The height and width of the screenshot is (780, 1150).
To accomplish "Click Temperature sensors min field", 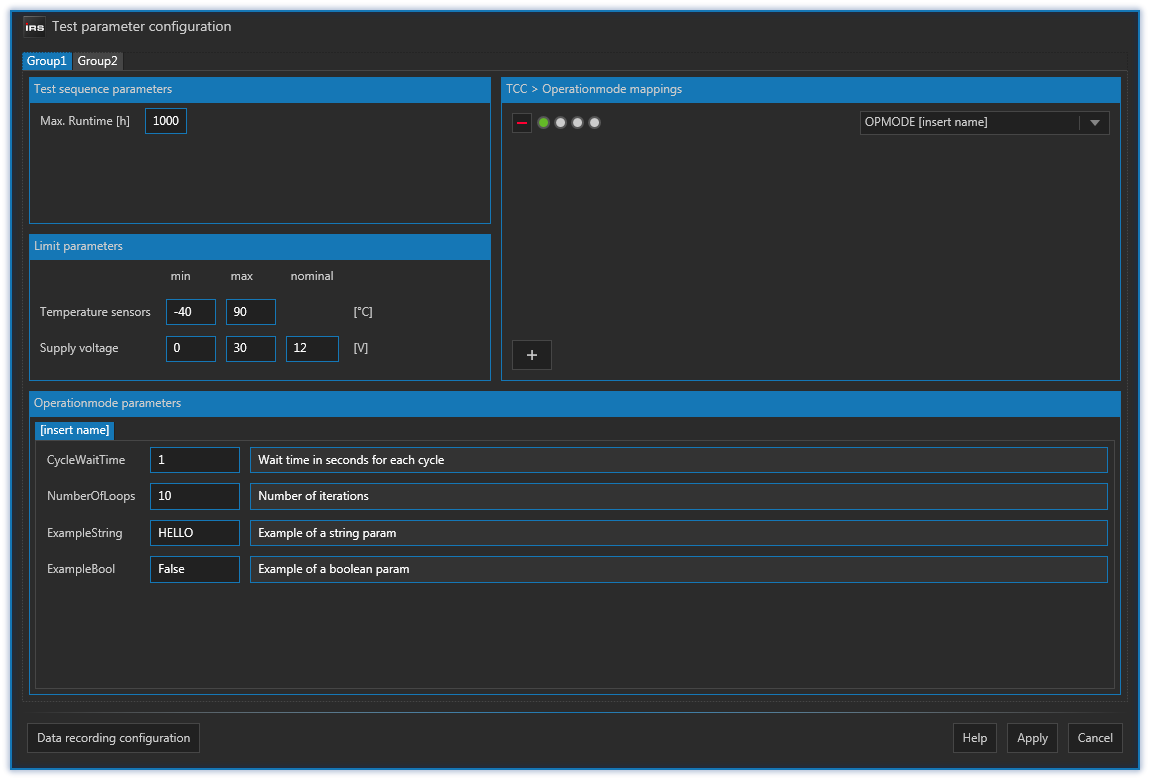I will click(191, 312).
